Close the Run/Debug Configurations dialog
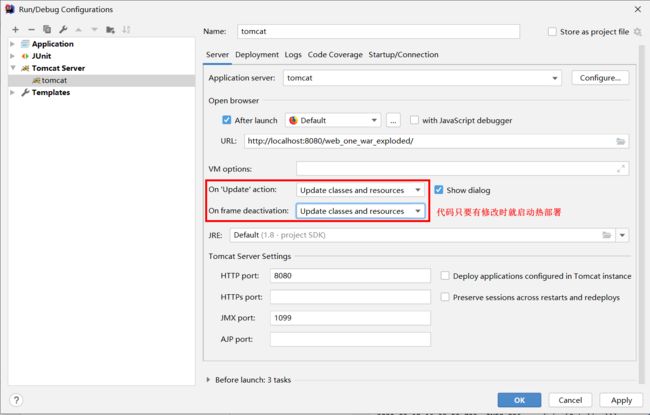Screen dimensions: 650x415 pyautogui.click(x=638, y=9)
